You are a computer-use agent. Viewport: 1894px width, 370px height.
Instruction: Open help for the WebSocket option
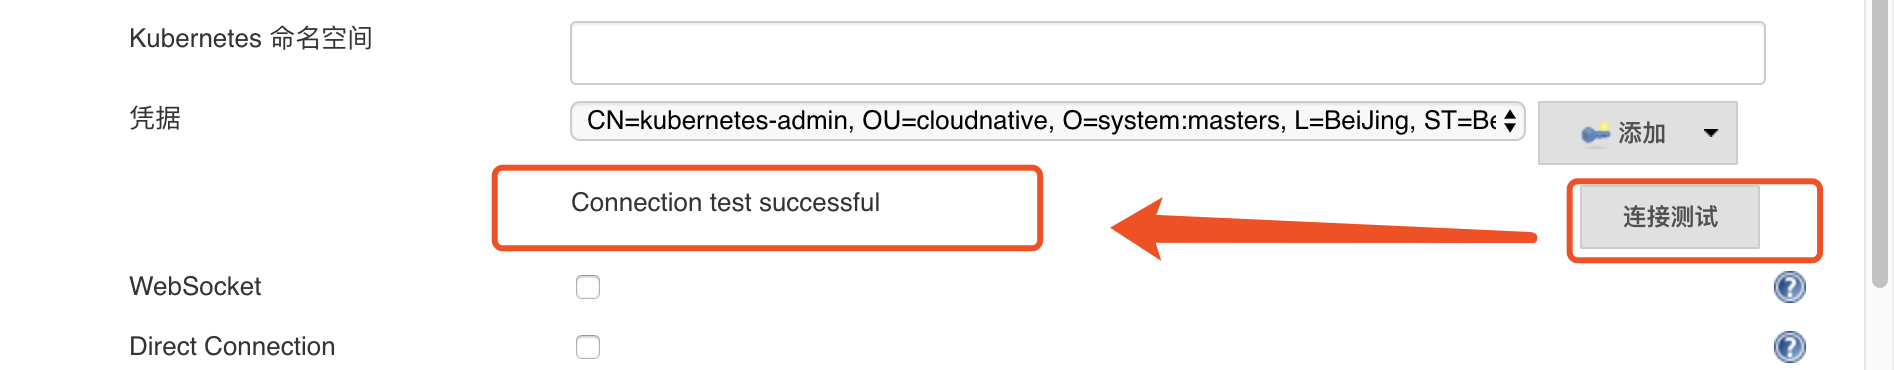click(1789, 287)
